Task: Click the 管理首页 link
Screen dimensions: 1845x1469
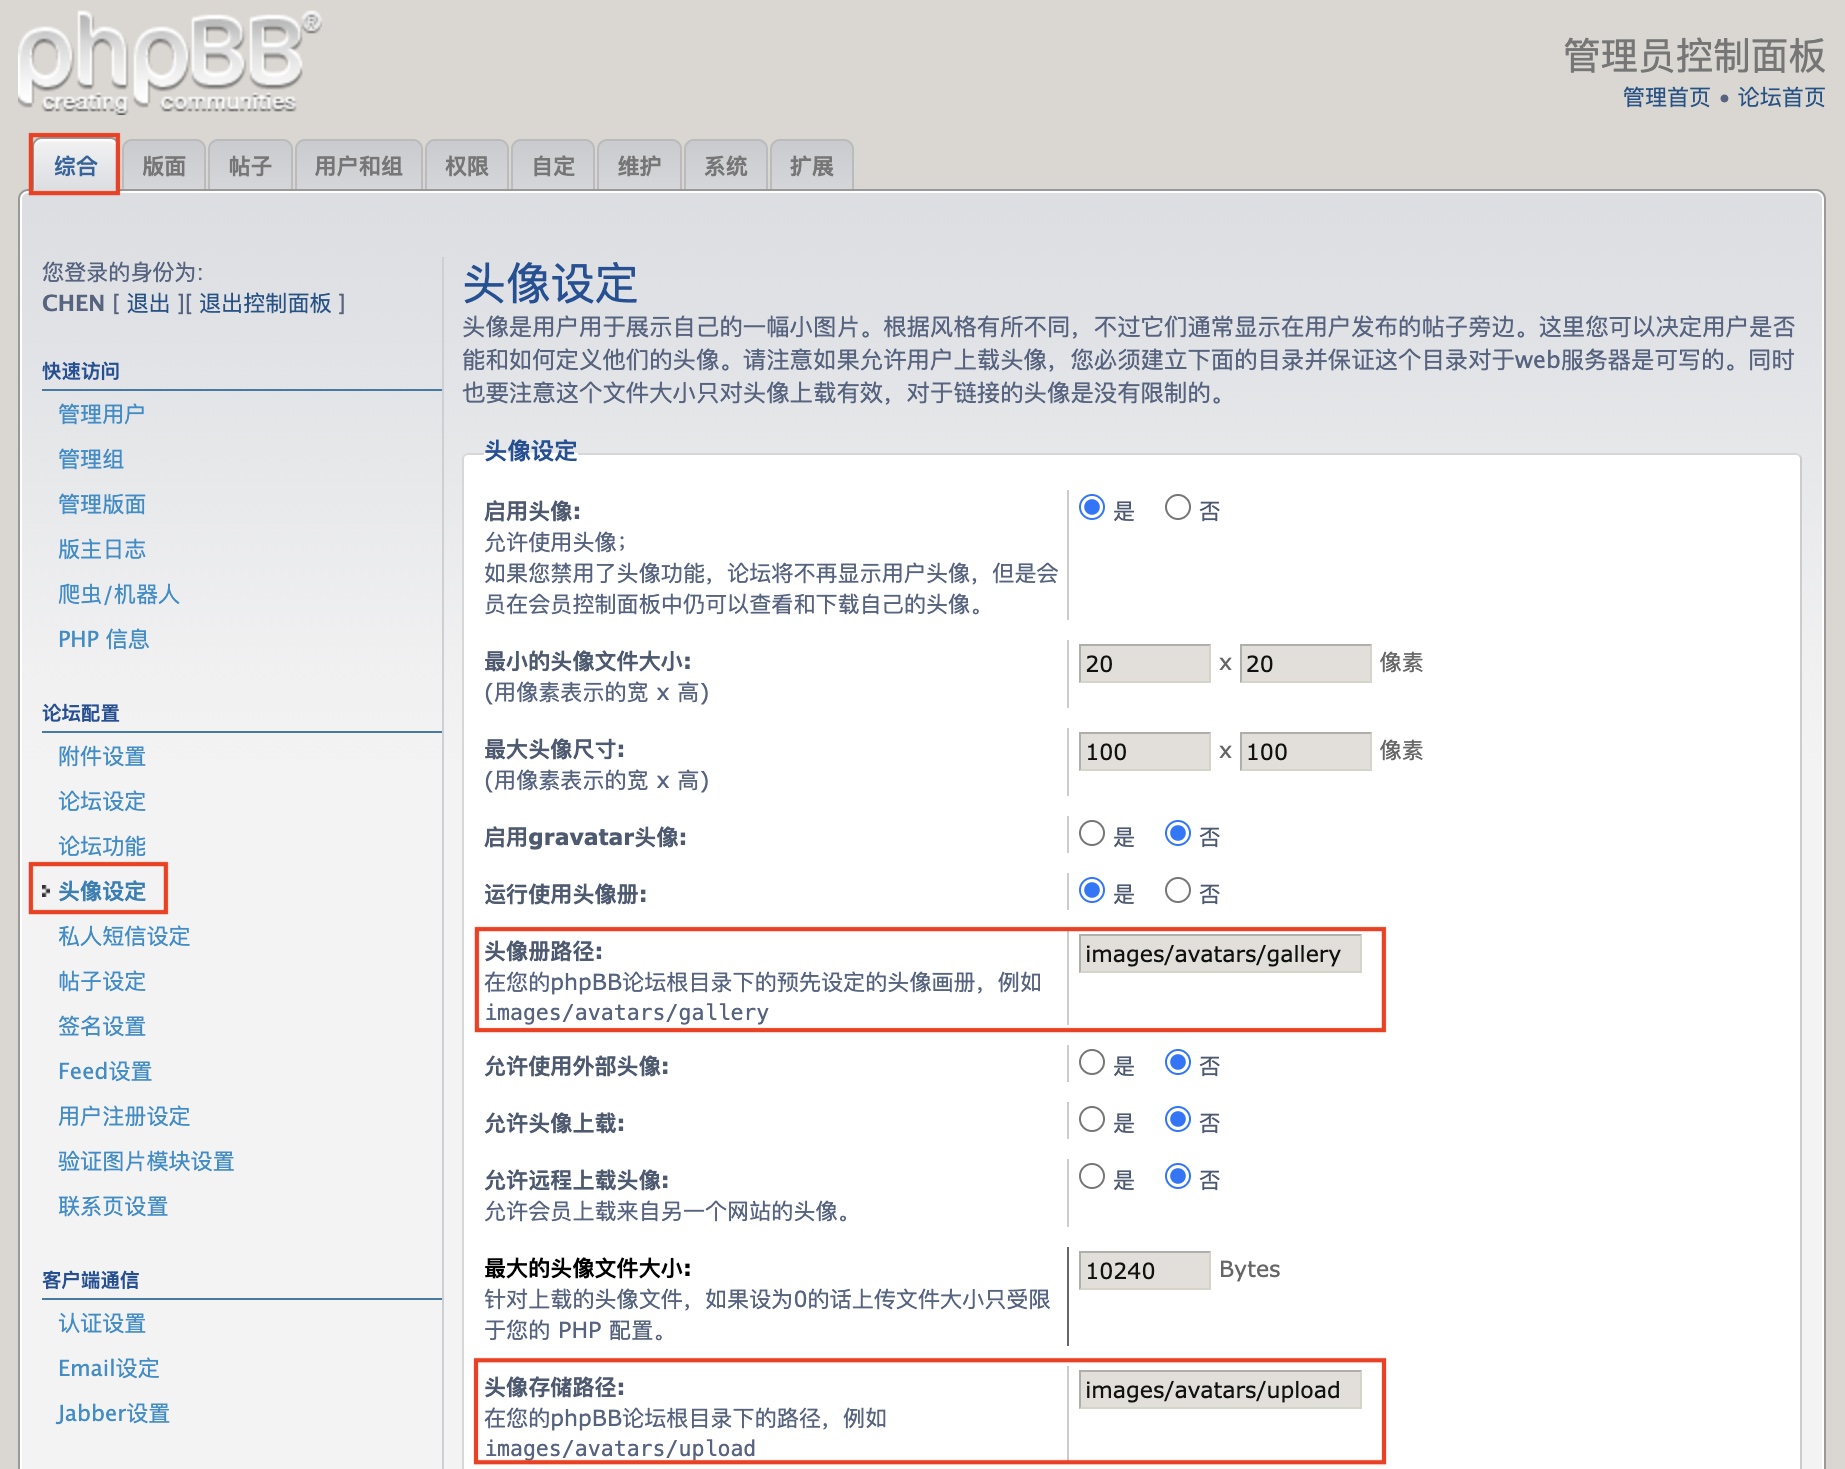Action: [1666, 97]
